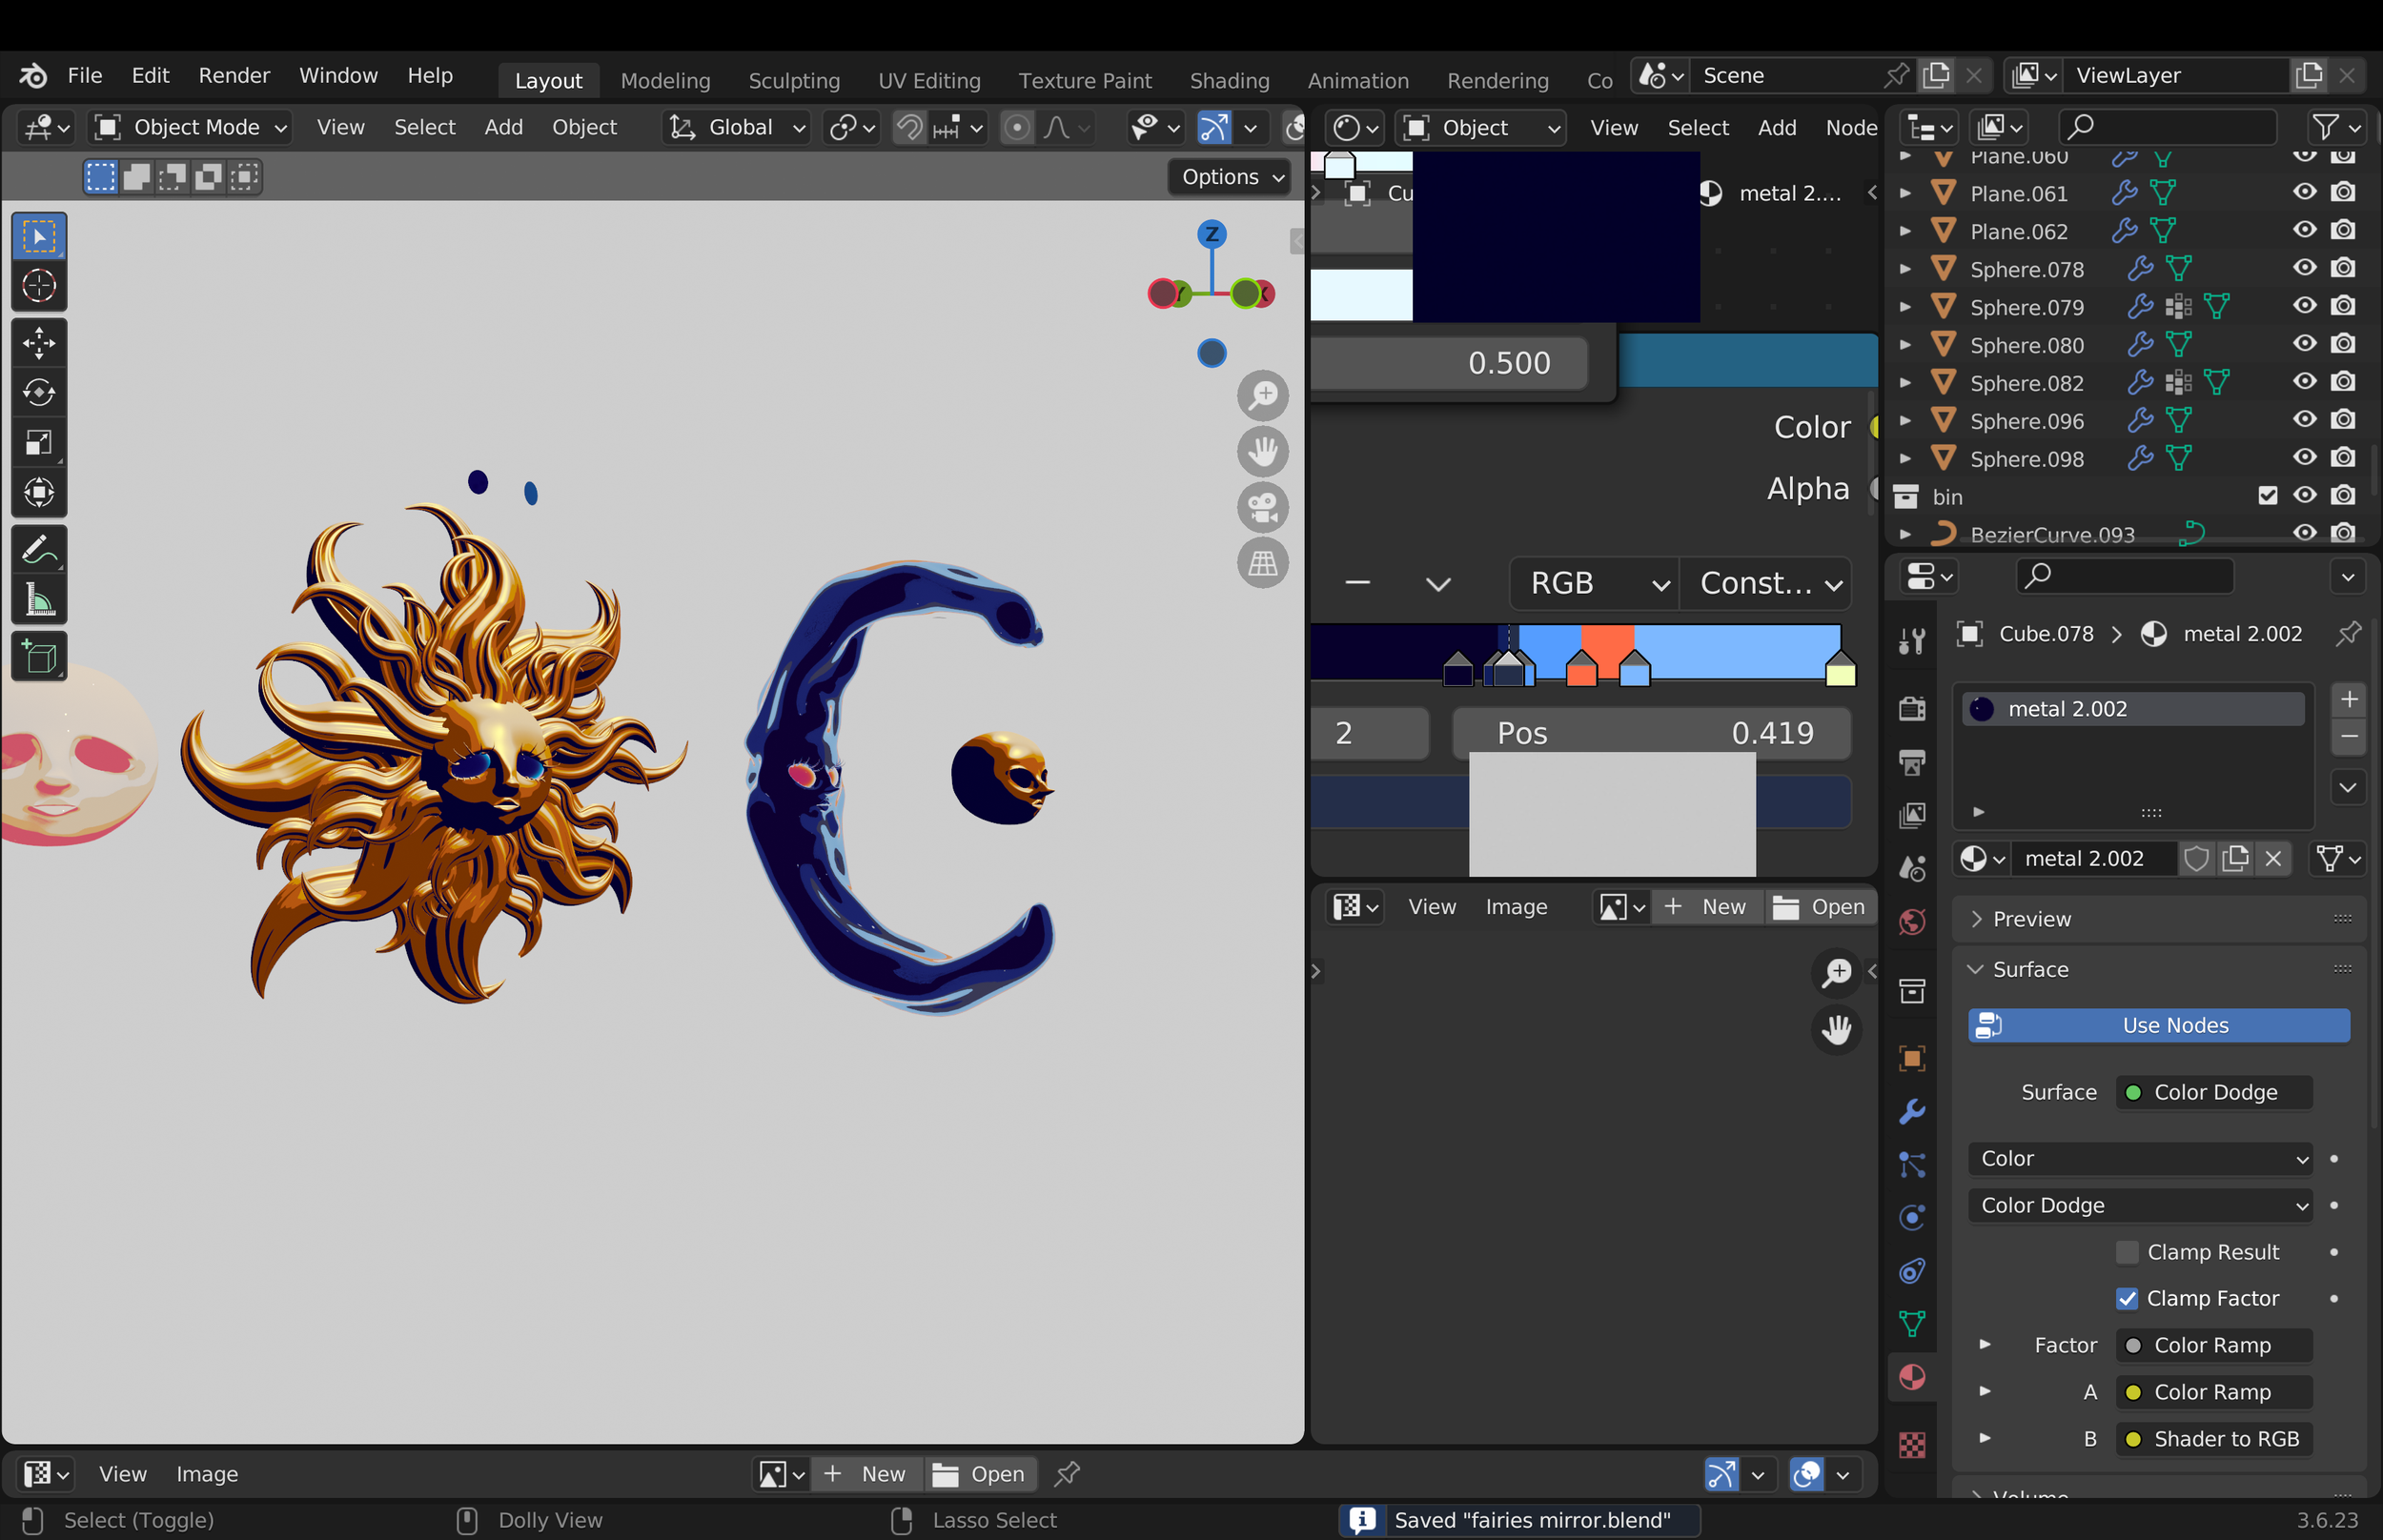Select the Annotate tool
Viewport: 2383px width, 1540px height.
(x=39, y=549)
